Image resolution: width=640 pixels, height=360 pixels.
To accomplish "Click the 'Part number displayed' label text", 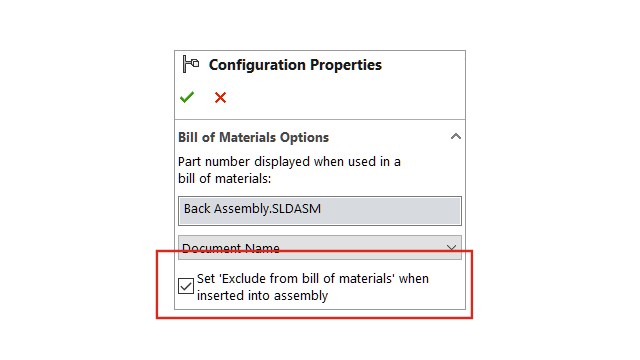I will 289,162.
